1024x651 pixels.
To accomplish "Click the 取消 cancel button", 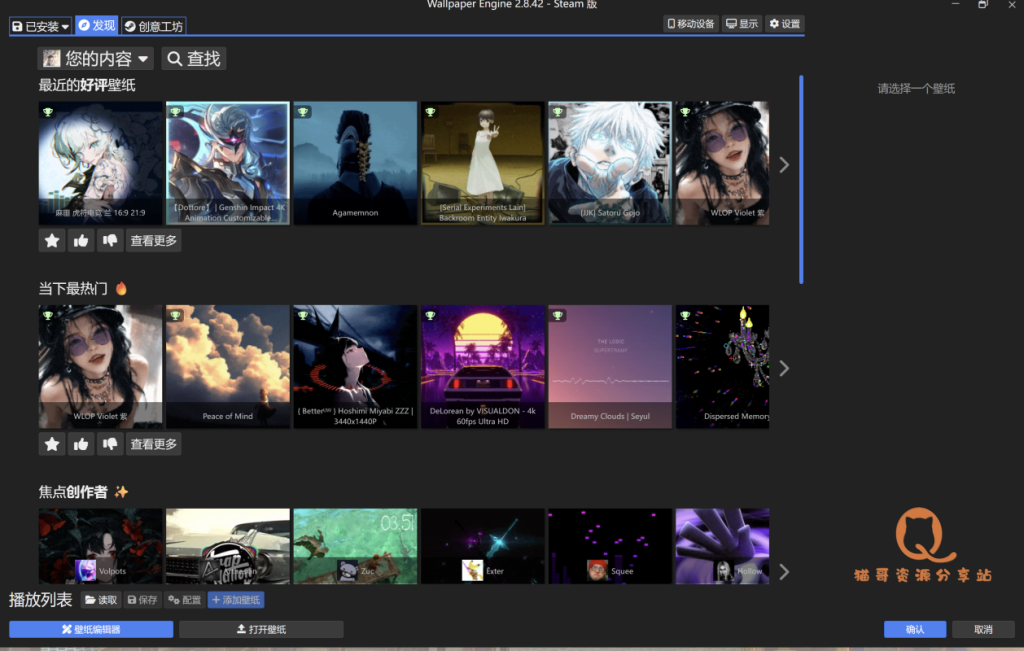I will (x=984, y=629).
